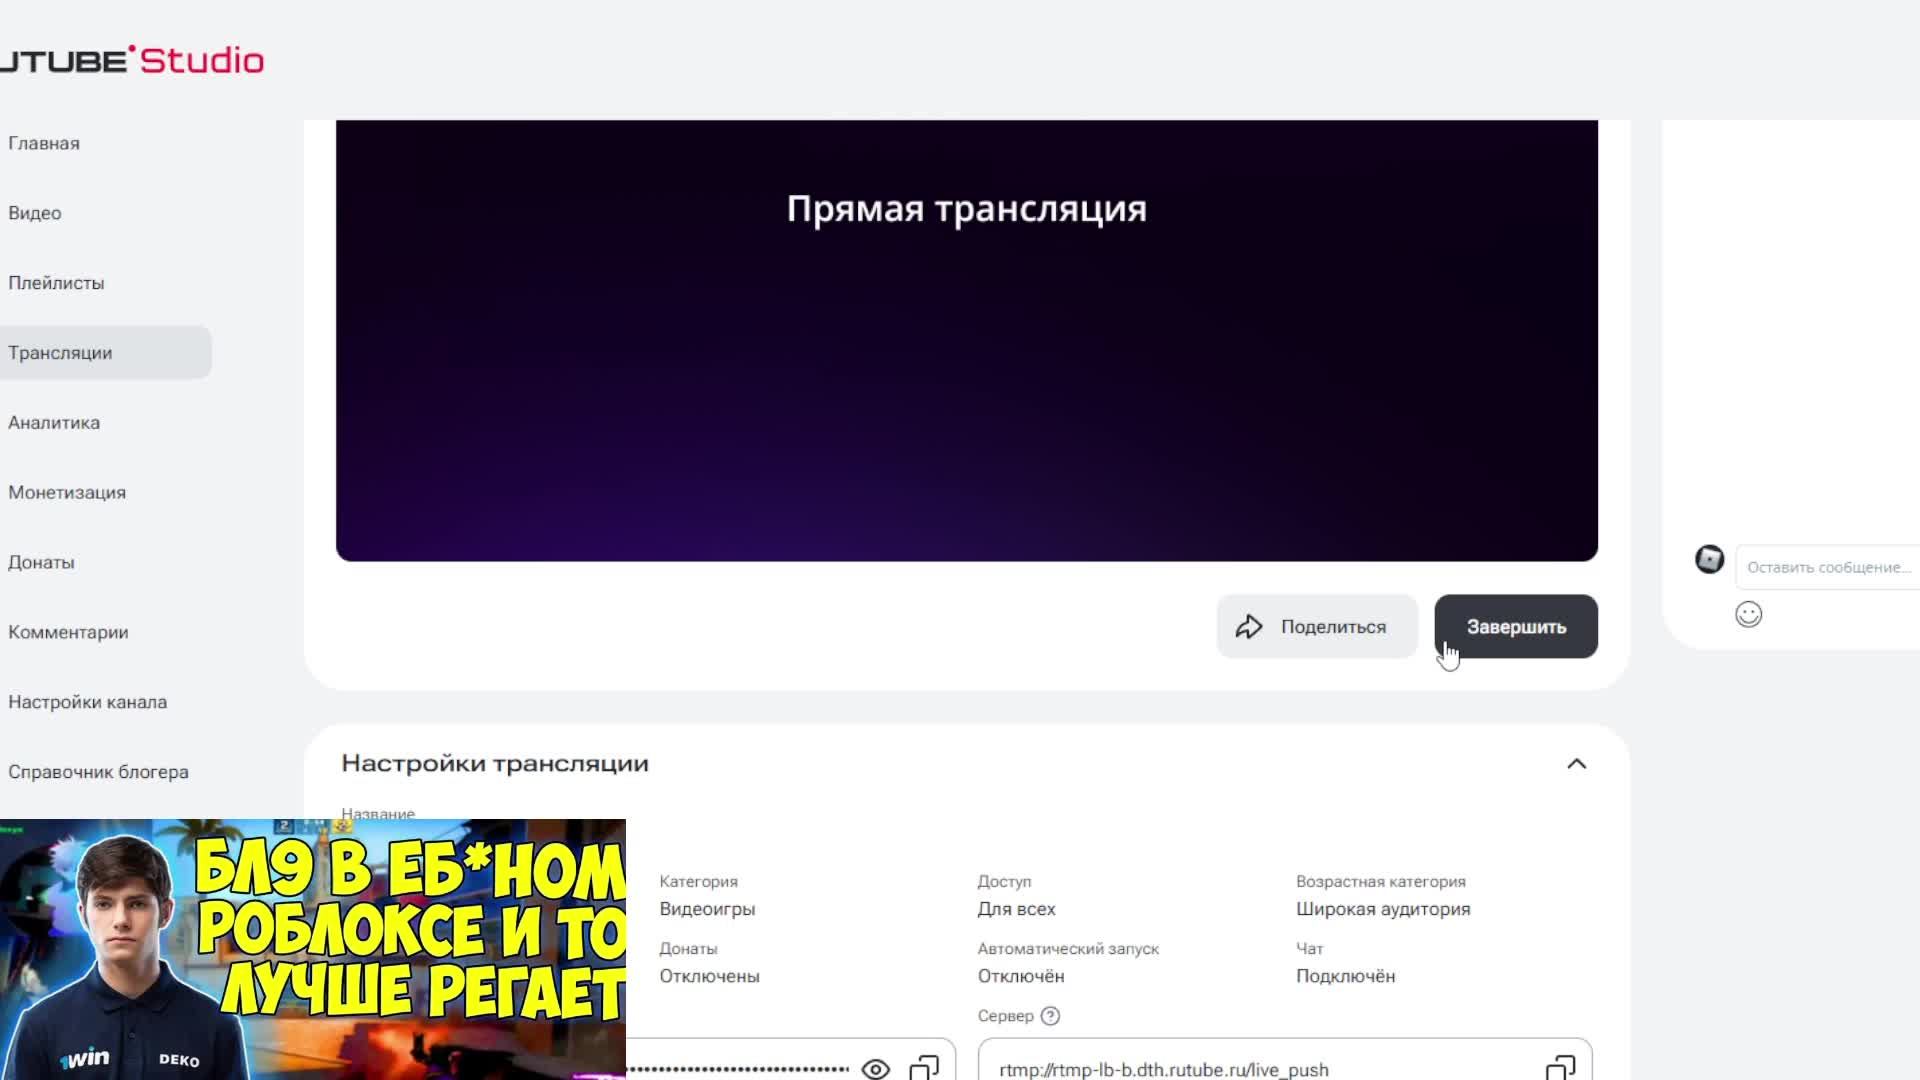The image size is (1920, 1080).
Task: Click the Оставить сообщение chat input
Action: [x=1828, y=566]
